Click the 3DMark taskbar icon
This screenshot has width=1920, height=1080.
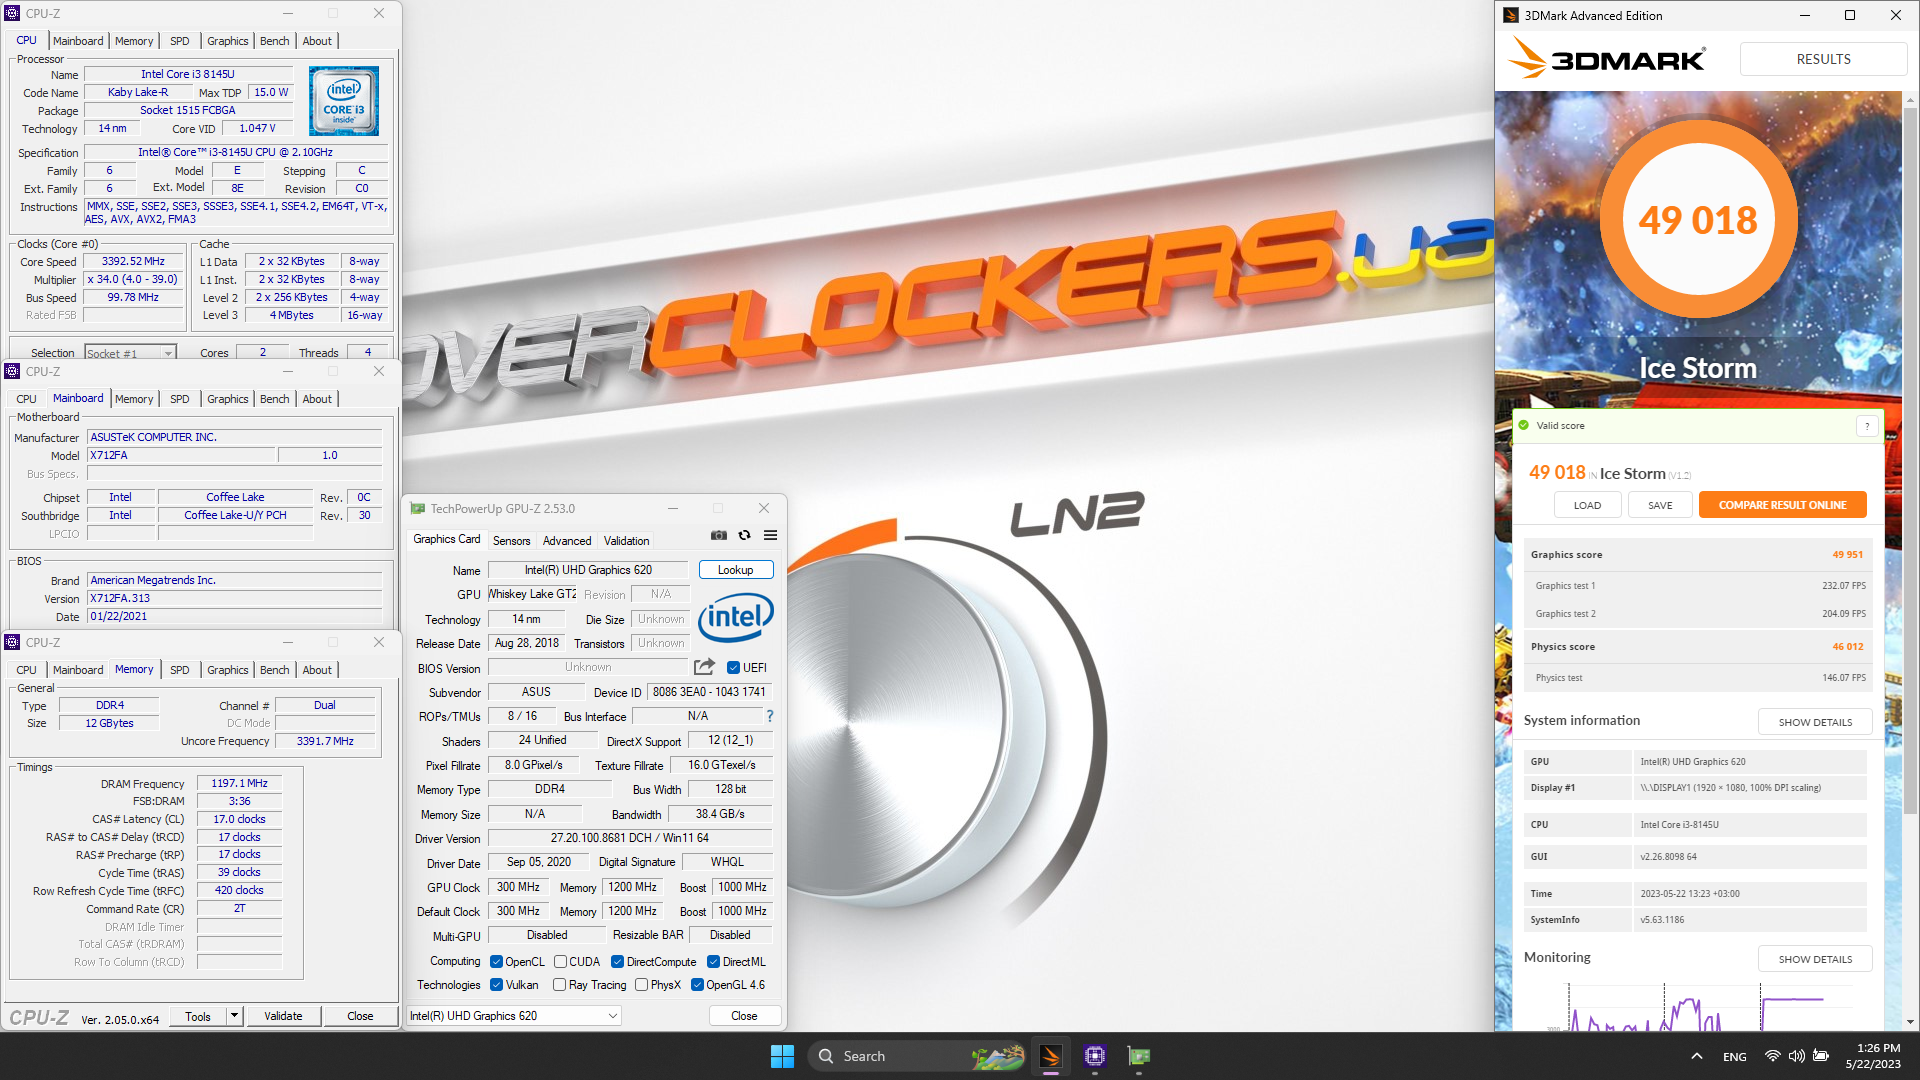[1050, 1056]
